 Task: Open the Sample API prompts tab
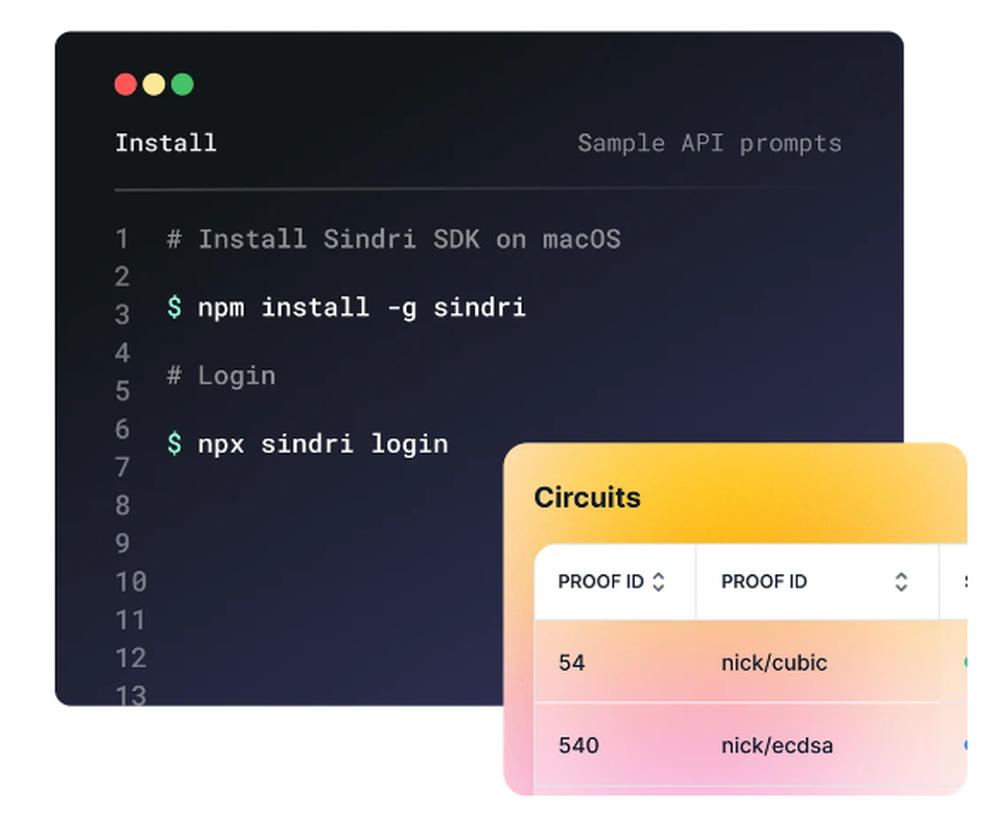click(x=709, y=143)
